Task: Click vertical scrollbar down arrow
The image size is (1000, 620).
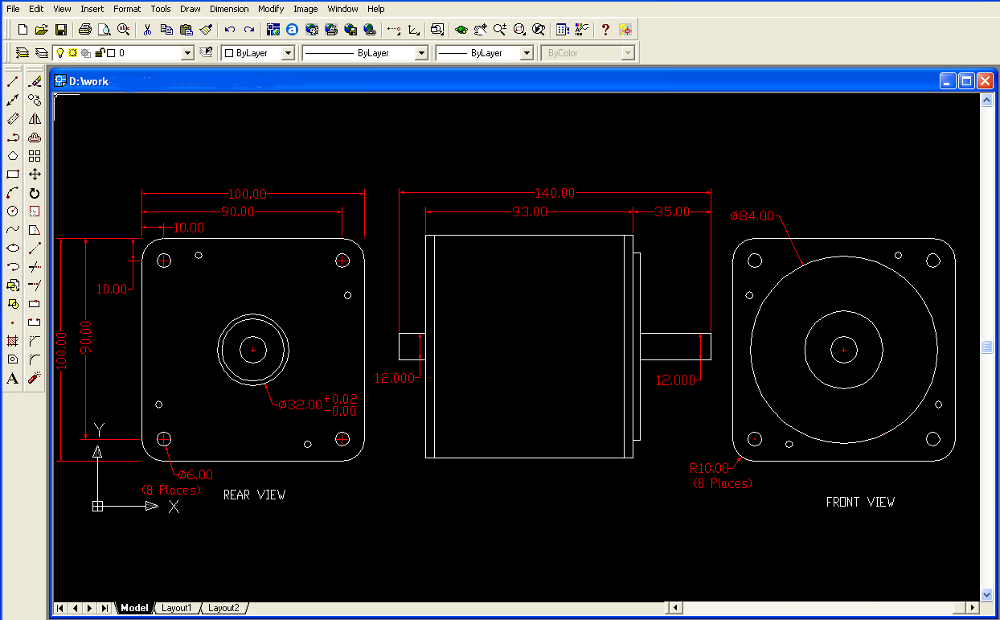Action: [x=987, y=594]
